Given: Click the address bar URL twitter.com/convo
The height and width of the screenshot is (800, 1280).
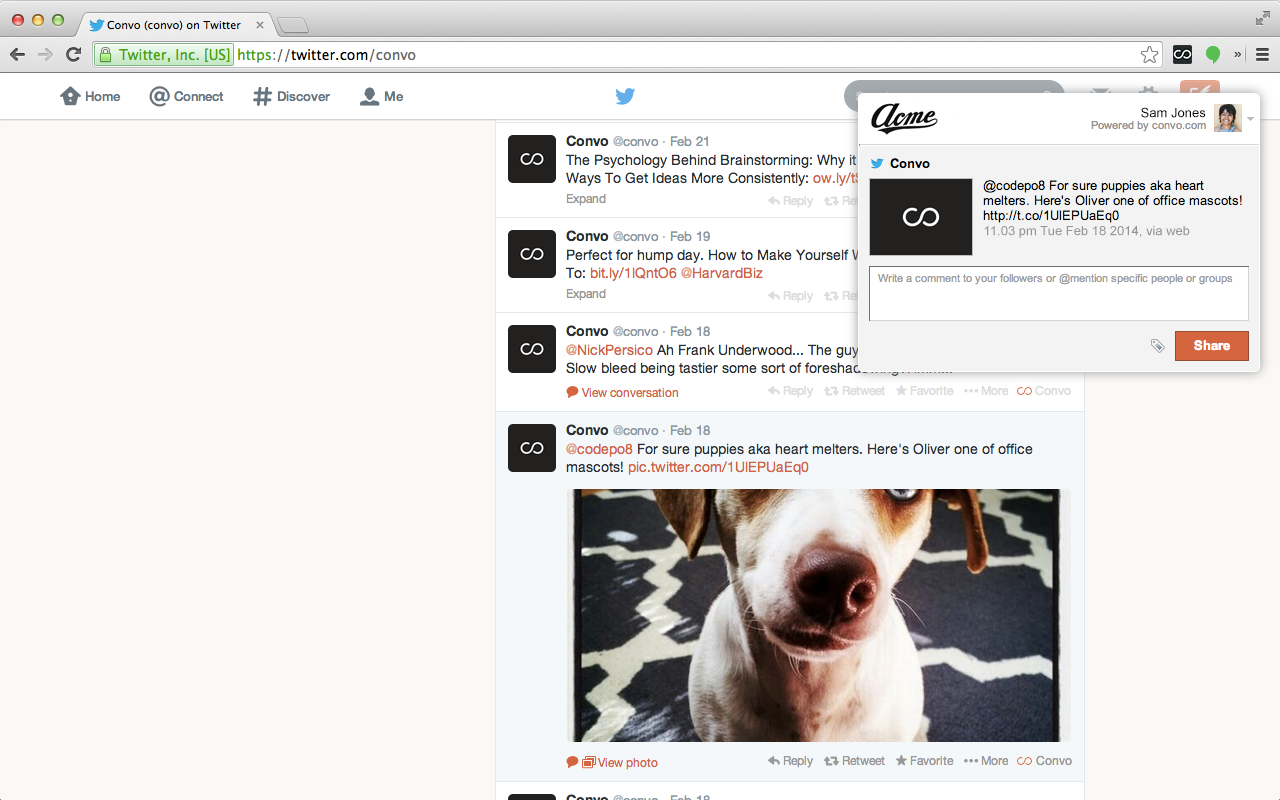Looking at the screenshot, I should pyautogui.click(x=327, y=55).
